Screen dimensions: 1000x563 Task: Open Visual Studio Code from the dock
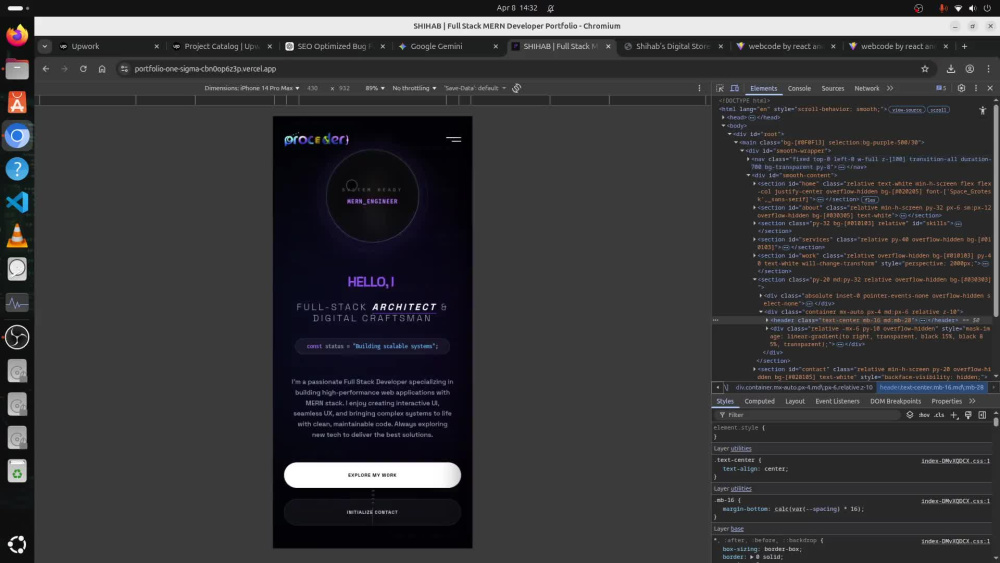[x=17, y=202]
